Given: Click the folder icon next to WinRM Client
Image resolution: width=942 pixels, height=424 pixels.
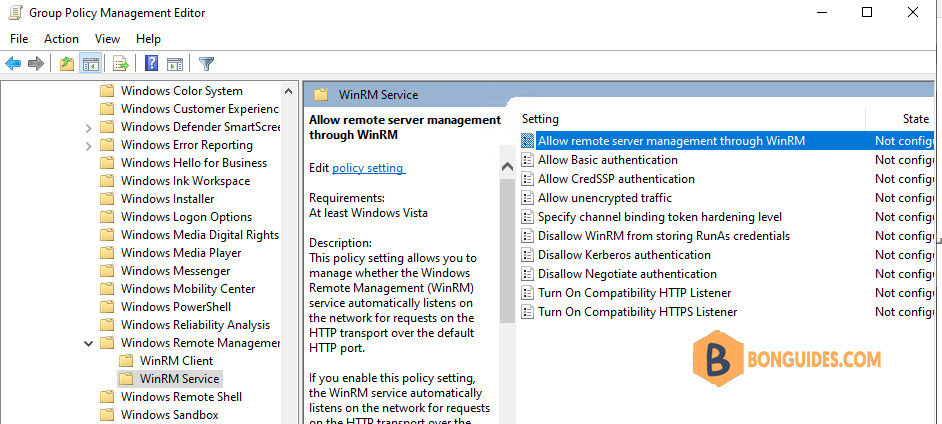Looking at the screenshot, I should 126,361.
